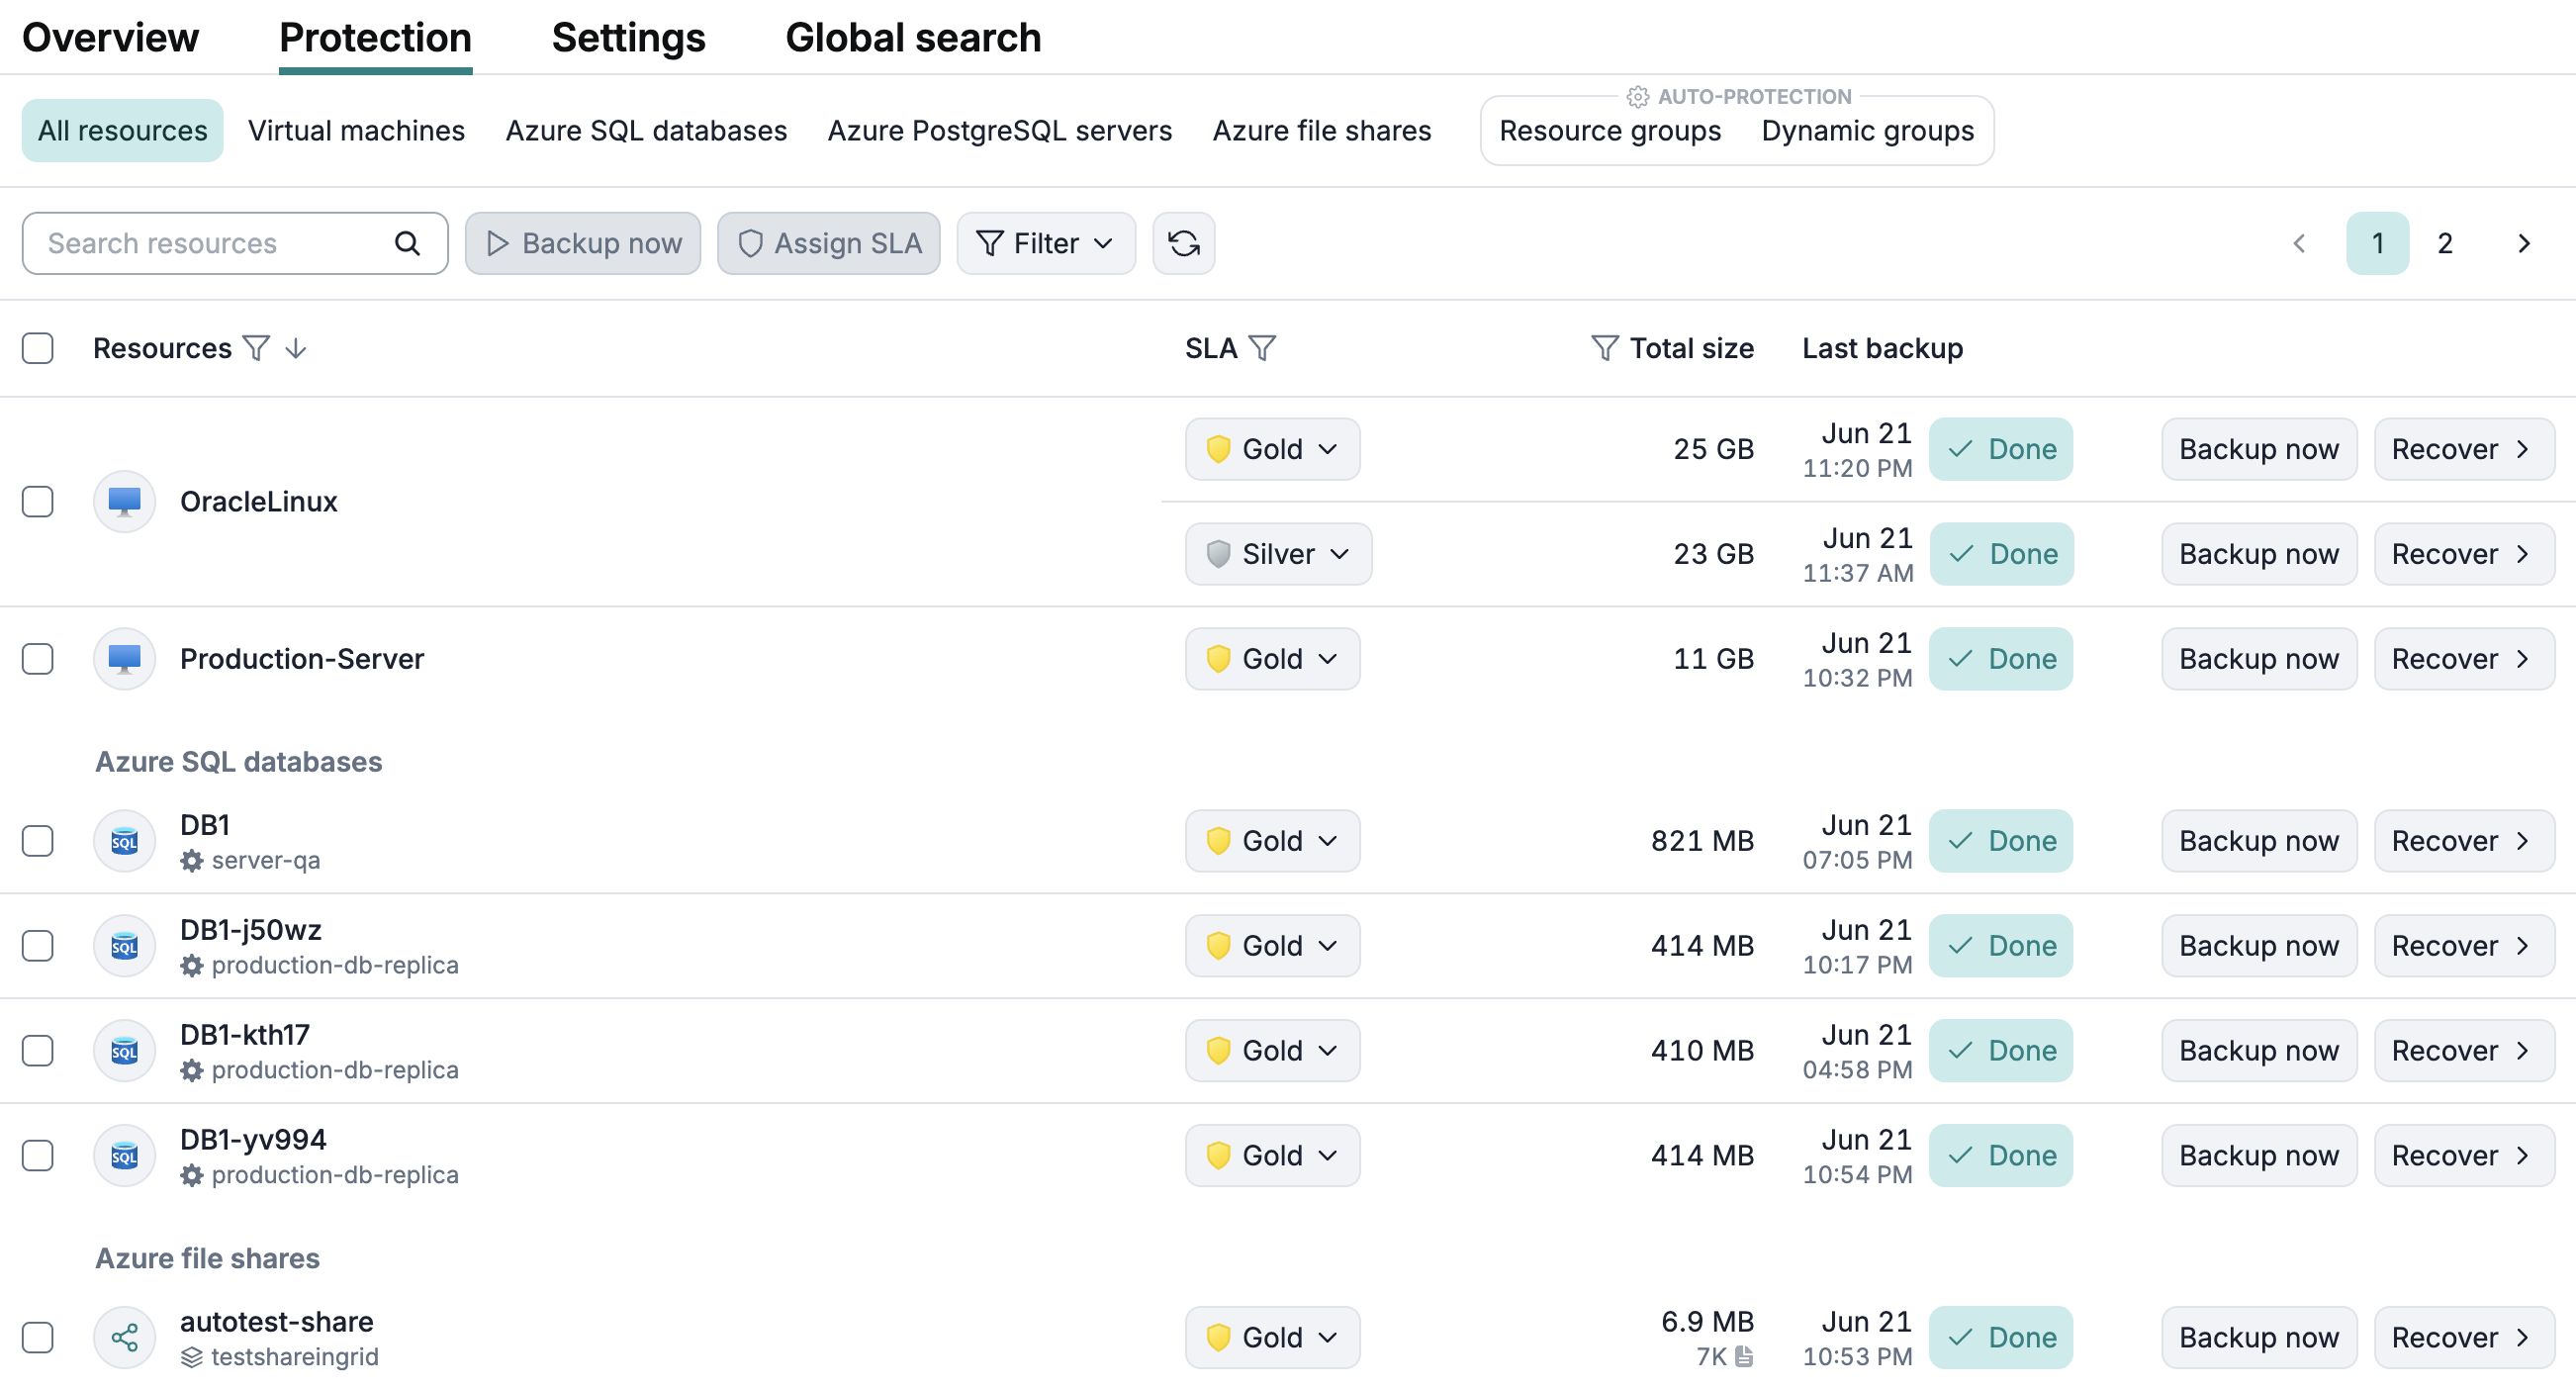This screenshot has width=2576, height=1389.
Task: Click the Resources column filter icon
Action: [x=257, y=348]
